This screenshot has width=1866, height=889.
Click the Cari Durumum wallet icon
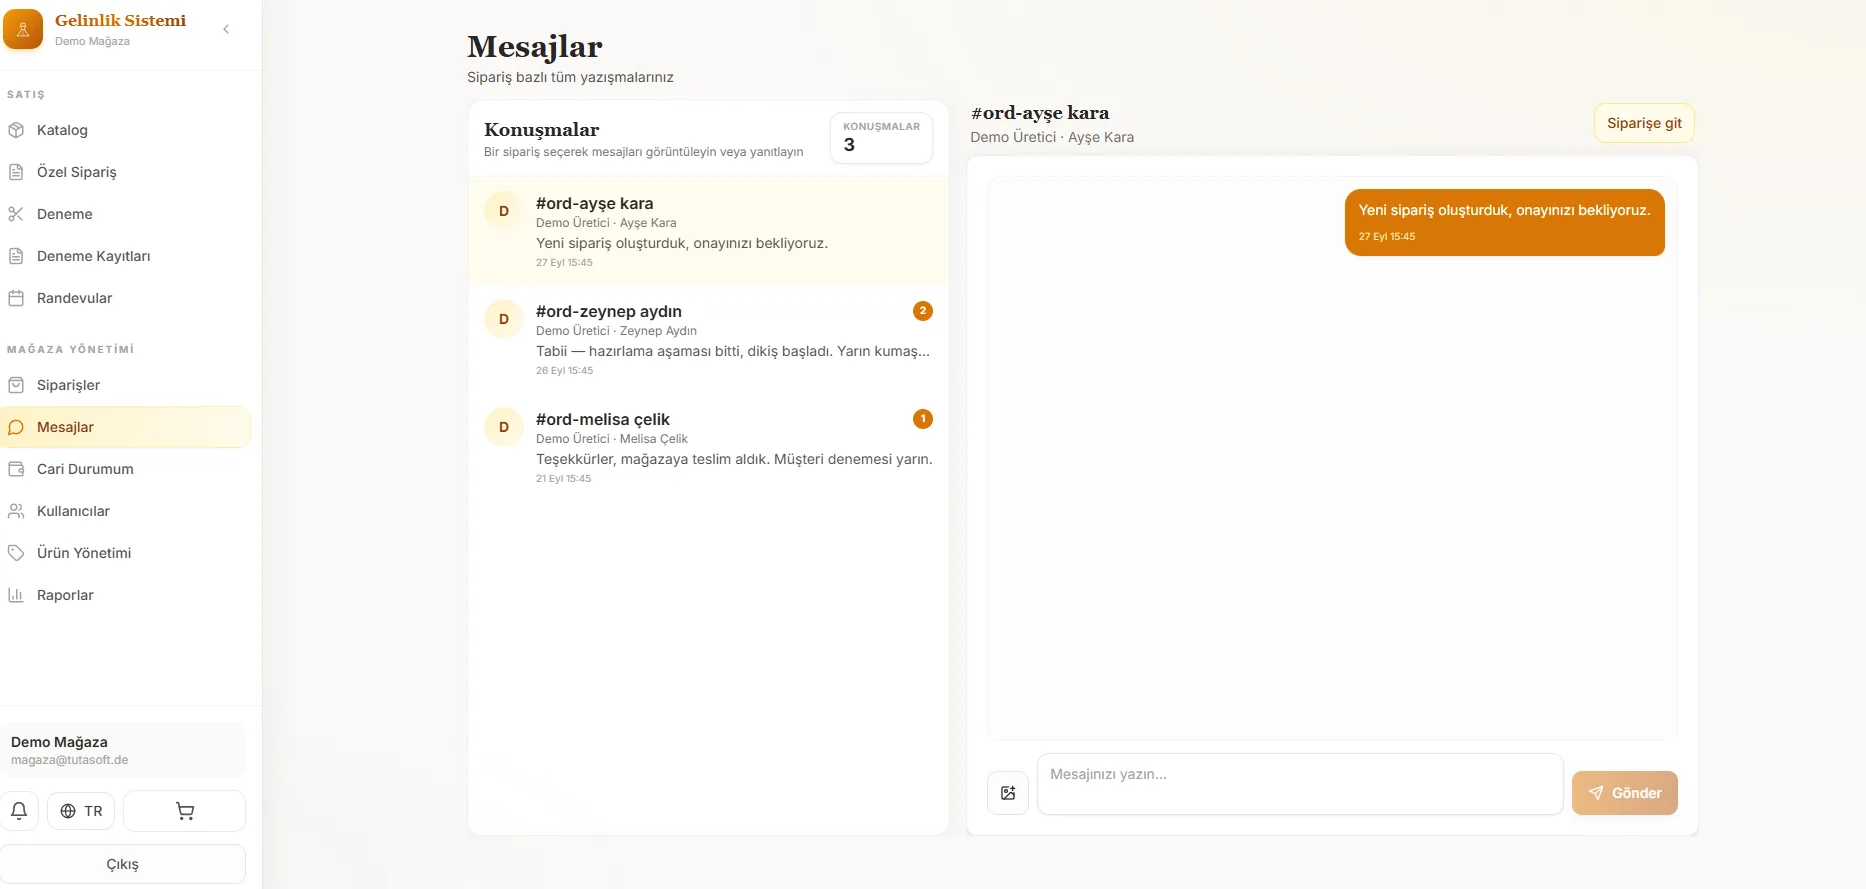tap(16, 469)
